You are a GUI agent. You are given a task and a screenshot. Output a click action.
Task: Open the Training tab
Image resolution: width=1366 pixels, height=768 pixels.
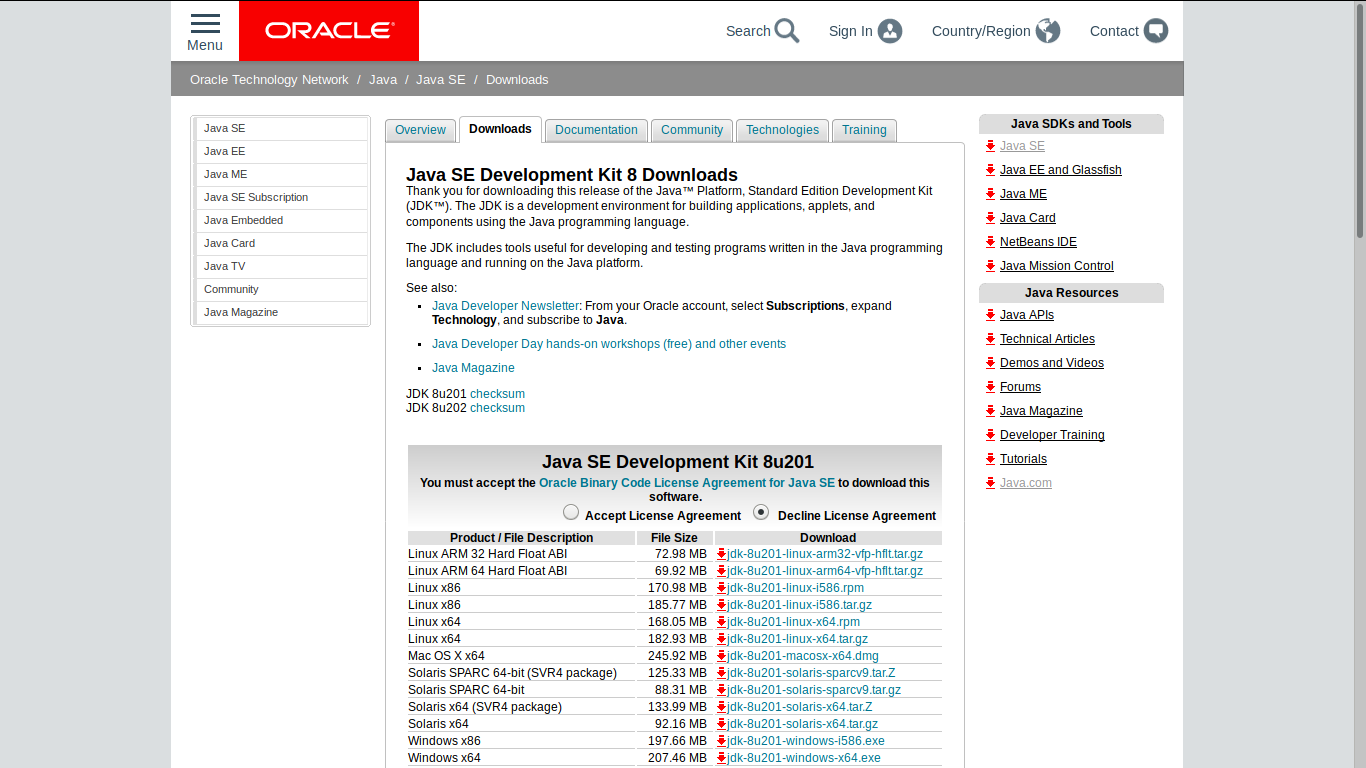tap(864, 130)
